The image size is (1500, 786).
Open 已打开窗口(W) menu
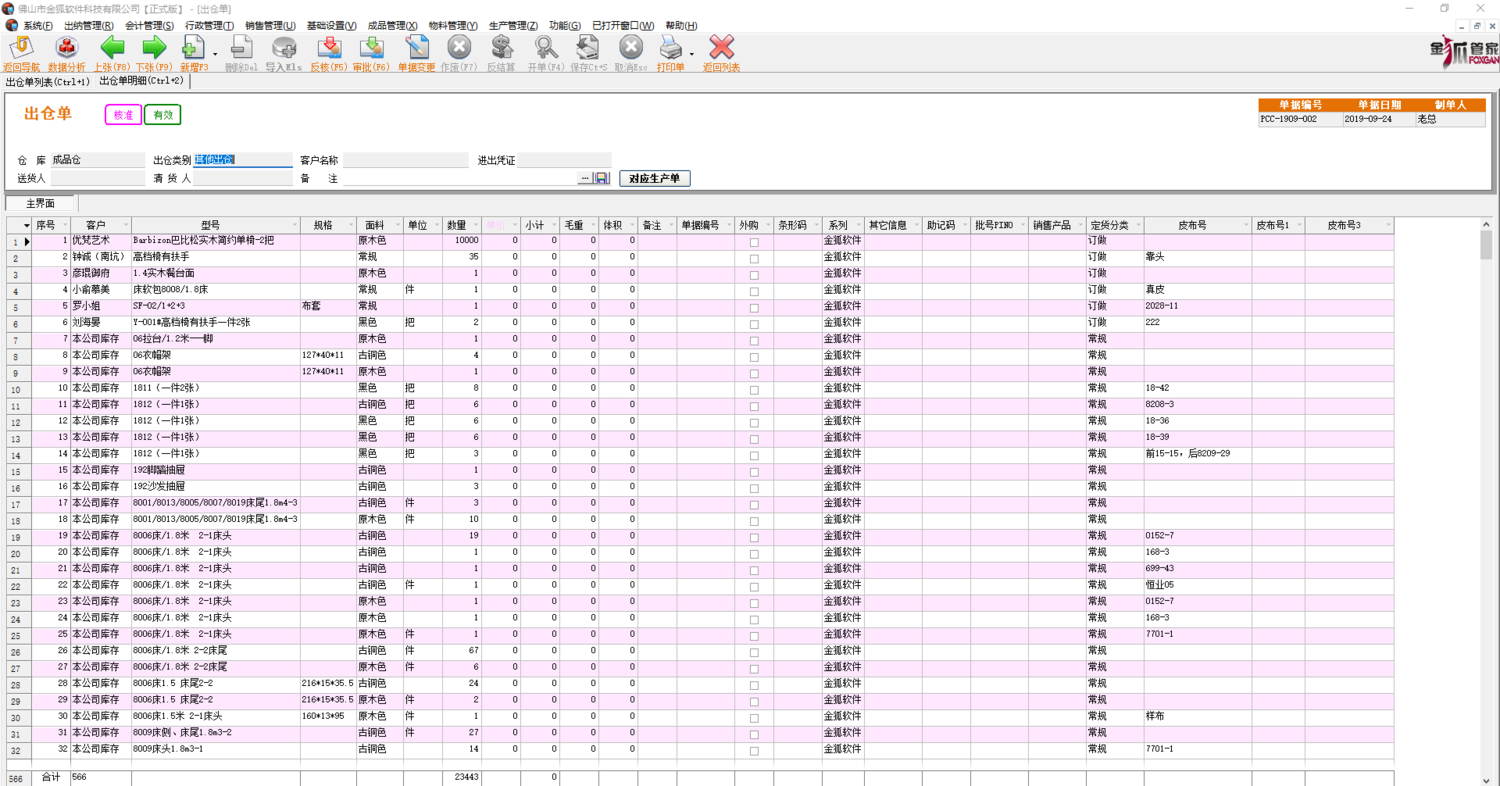(x=623, y=26)
